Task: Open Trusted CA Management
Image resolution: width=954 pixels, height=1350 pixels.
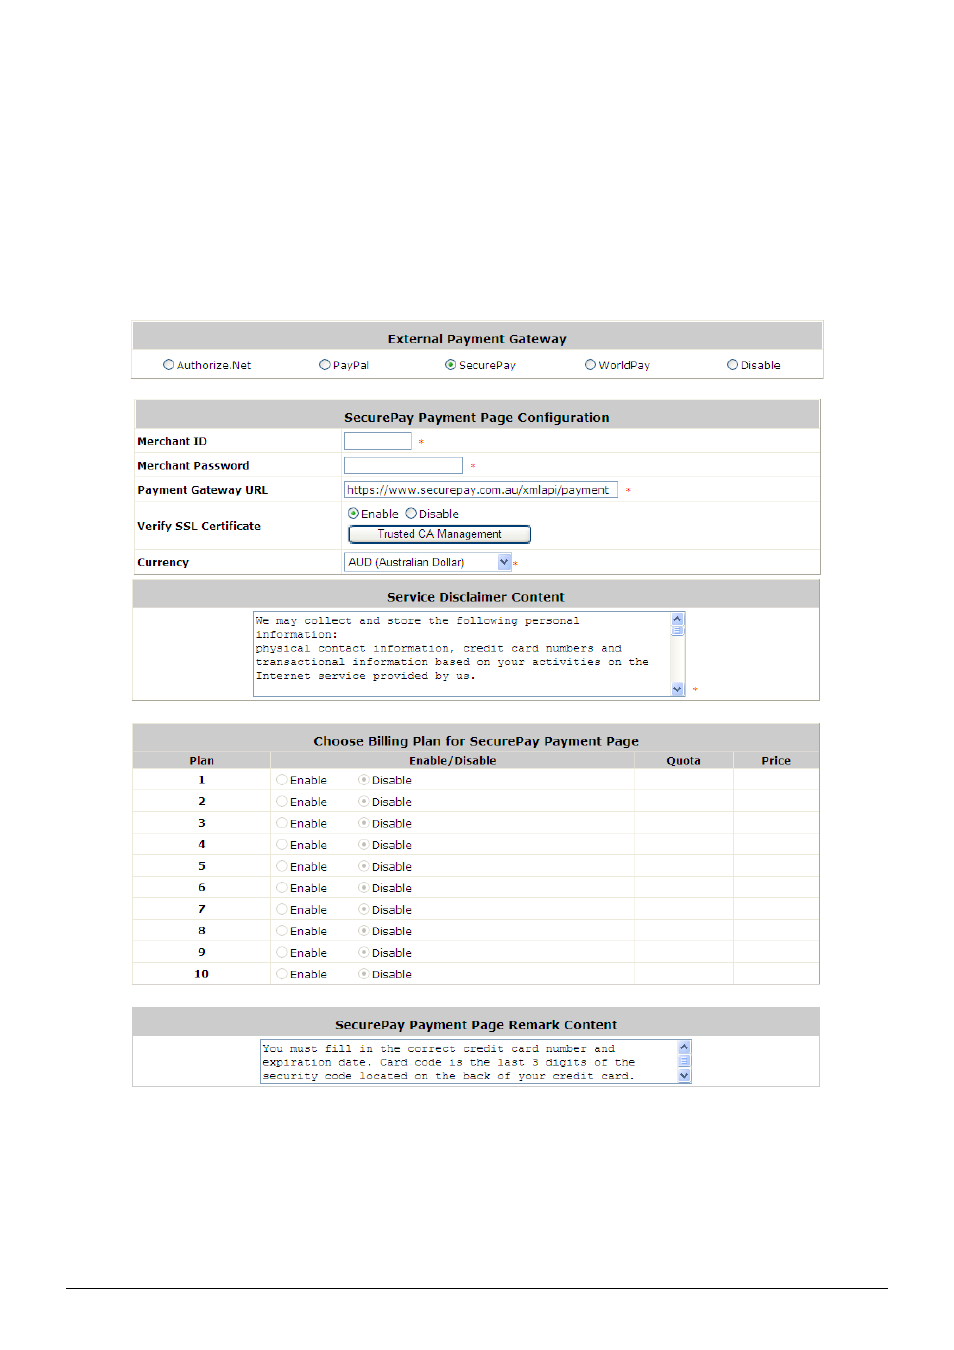Action: [439, 534]
